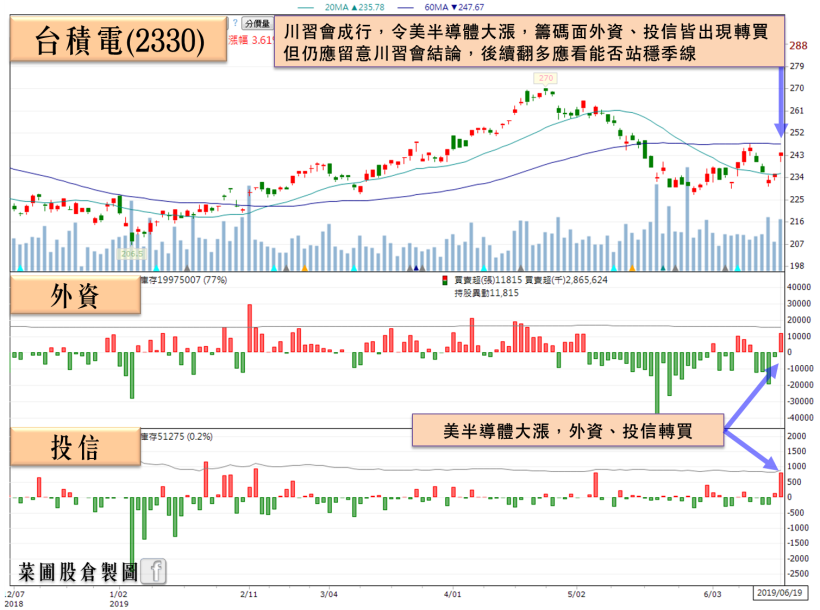Click the Facebook icon beside 菜圖股倉製圖
The width and height of the screenshot is (820, 610).
[153, 571]
